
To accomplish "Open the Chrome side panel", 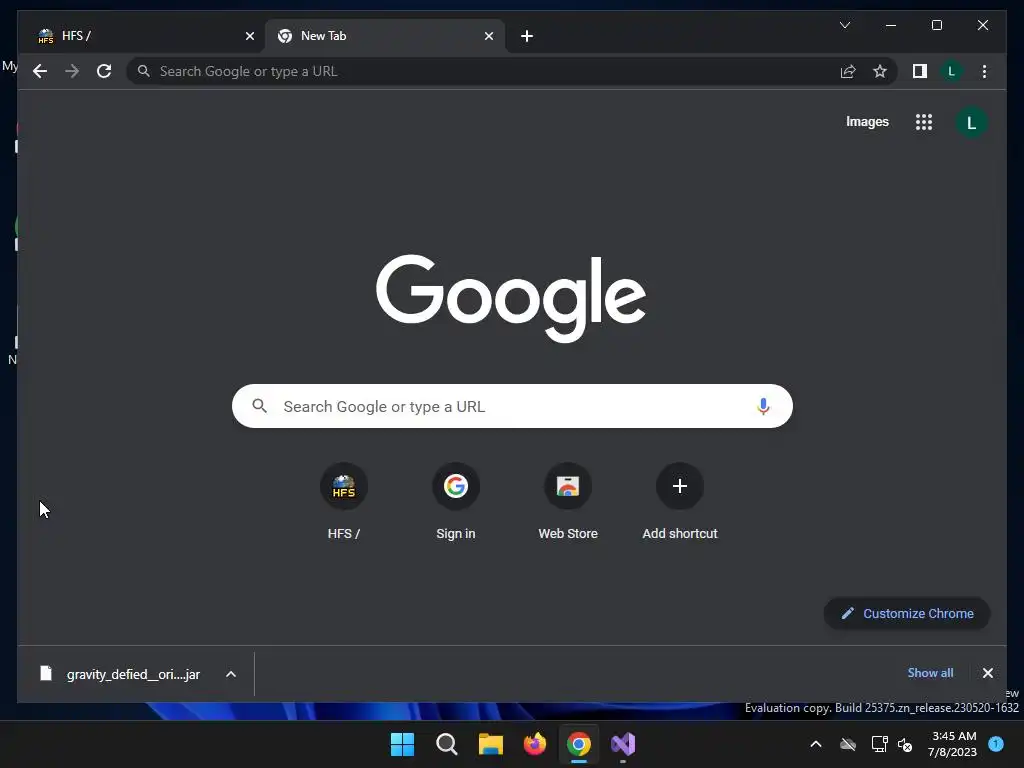I will (920, 71).
